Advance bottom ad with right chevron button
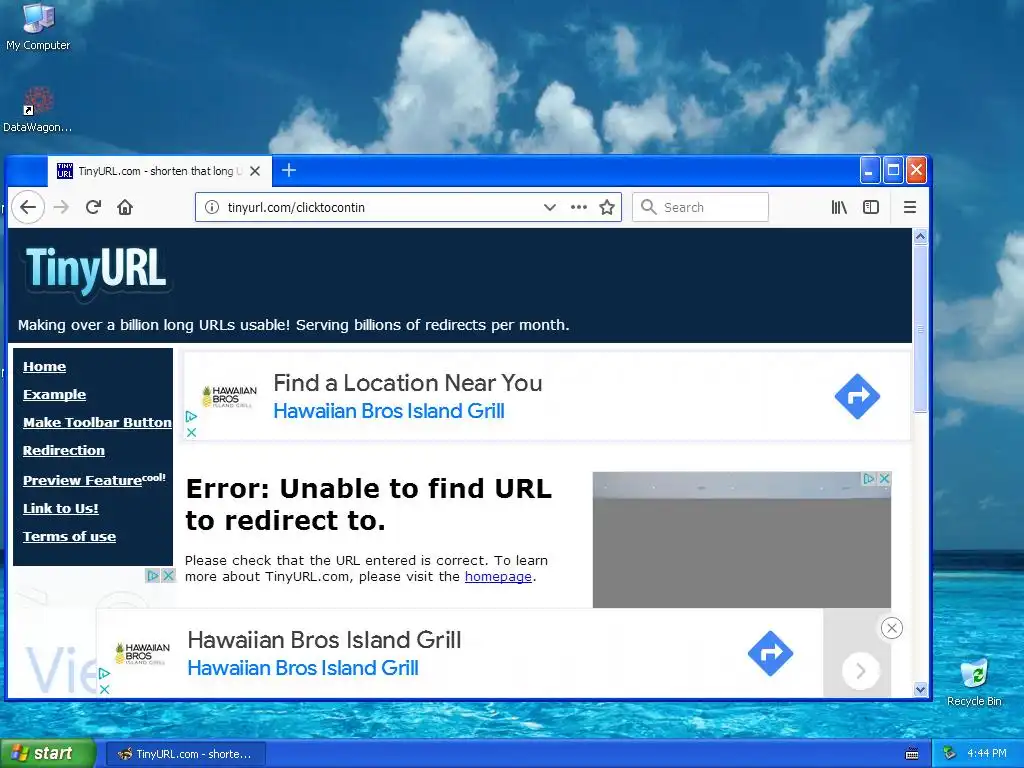The image size is (1024, 768). tap(861, 671)
